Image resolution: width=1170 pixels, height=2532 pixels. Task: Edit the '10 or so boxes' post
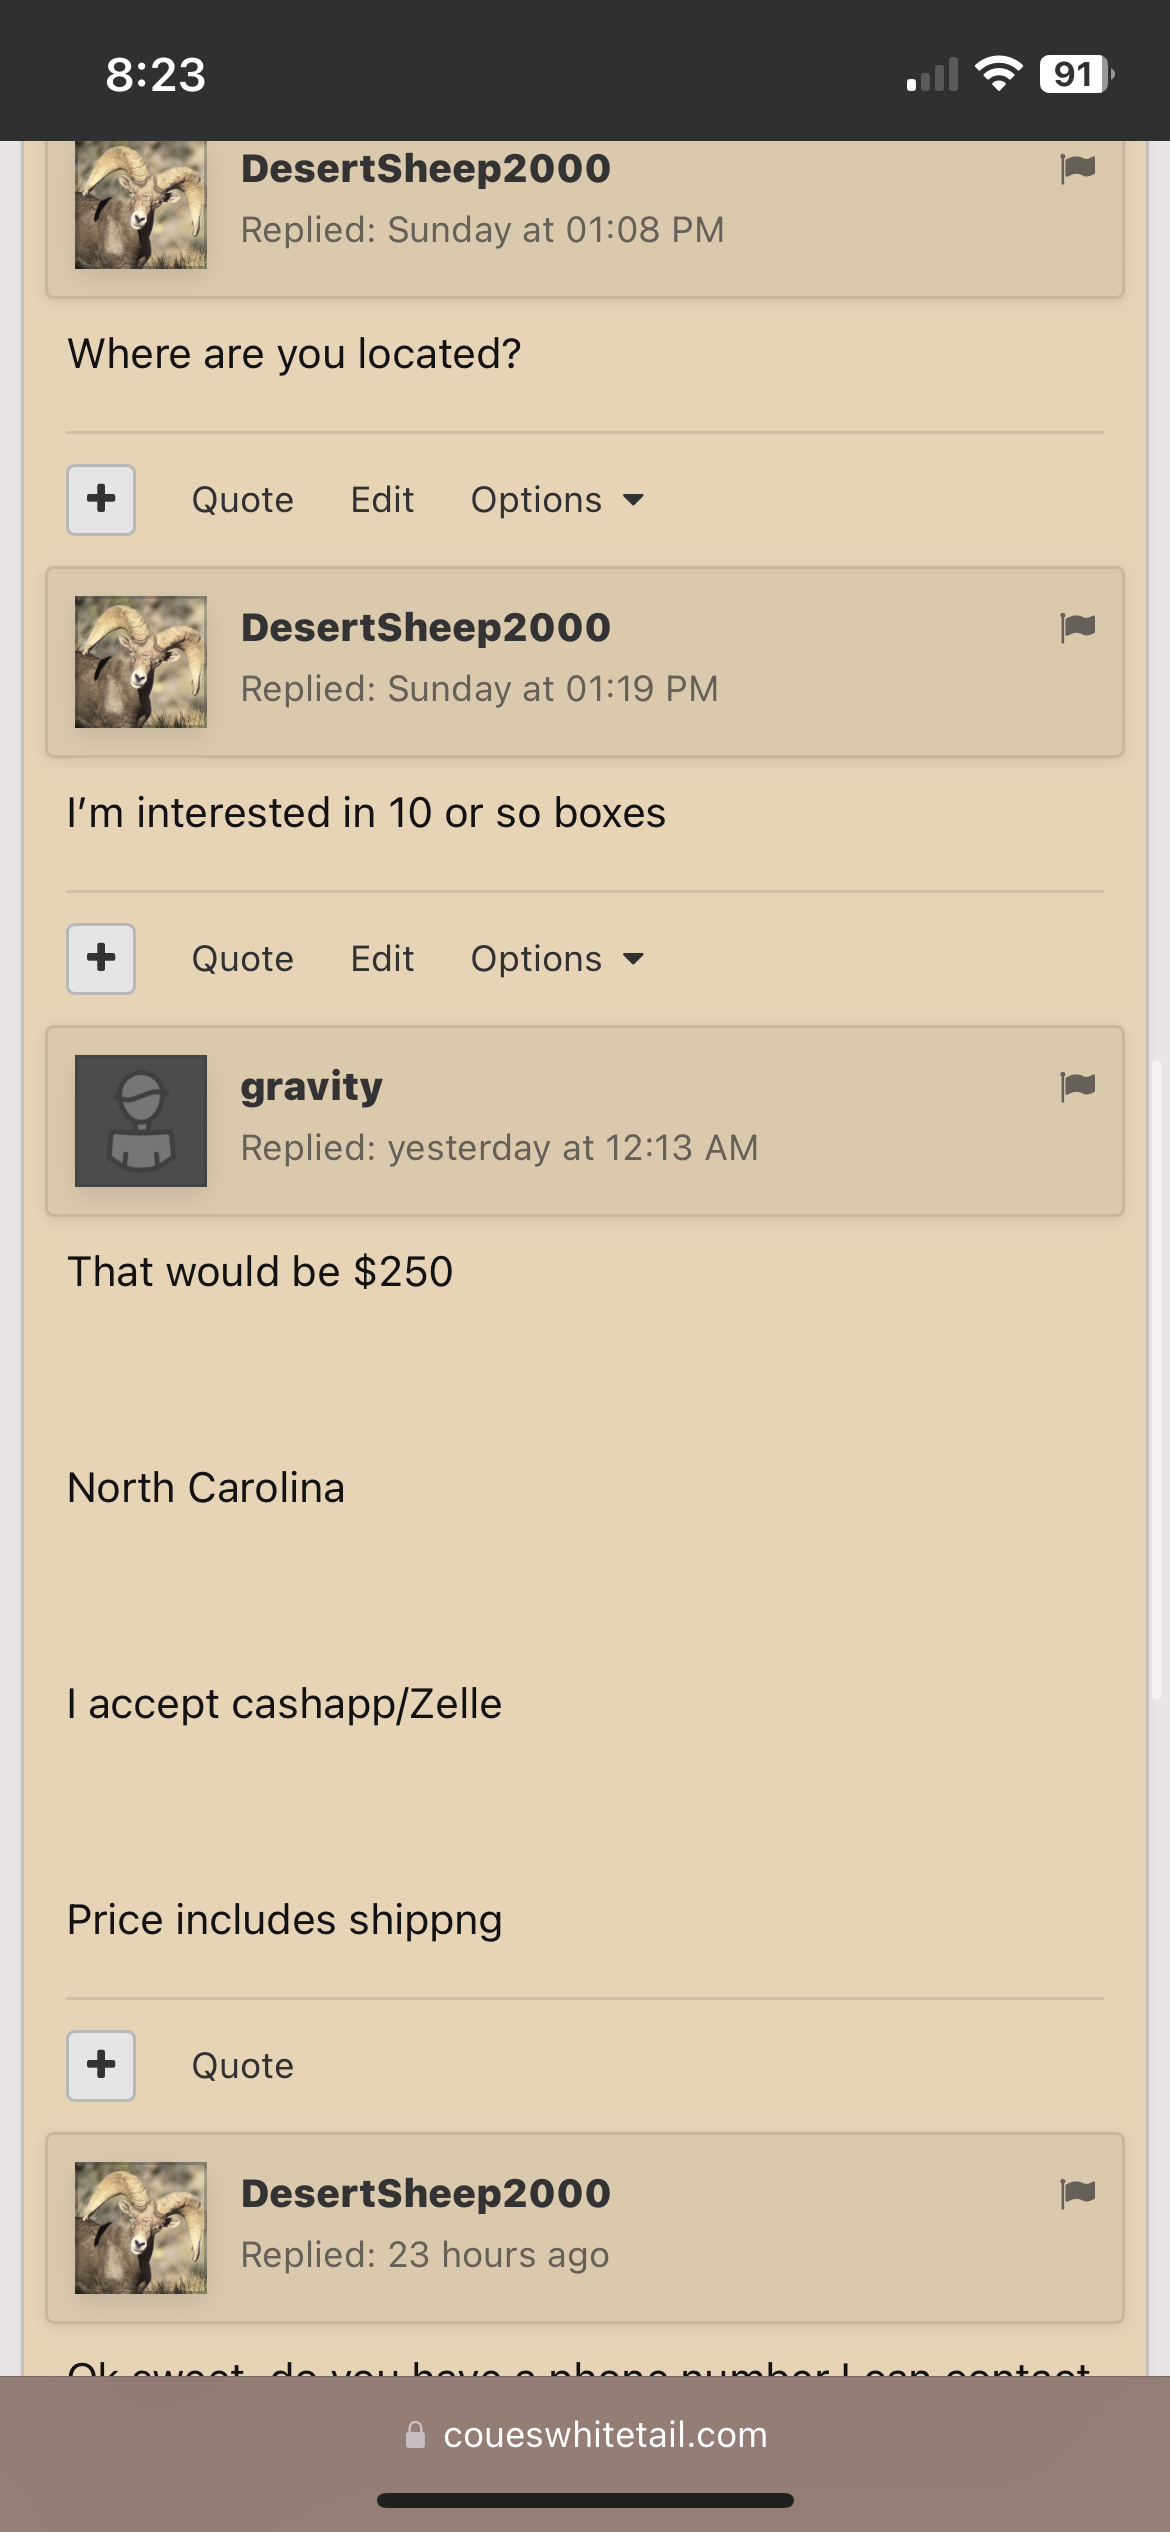(x=382, y=959)
